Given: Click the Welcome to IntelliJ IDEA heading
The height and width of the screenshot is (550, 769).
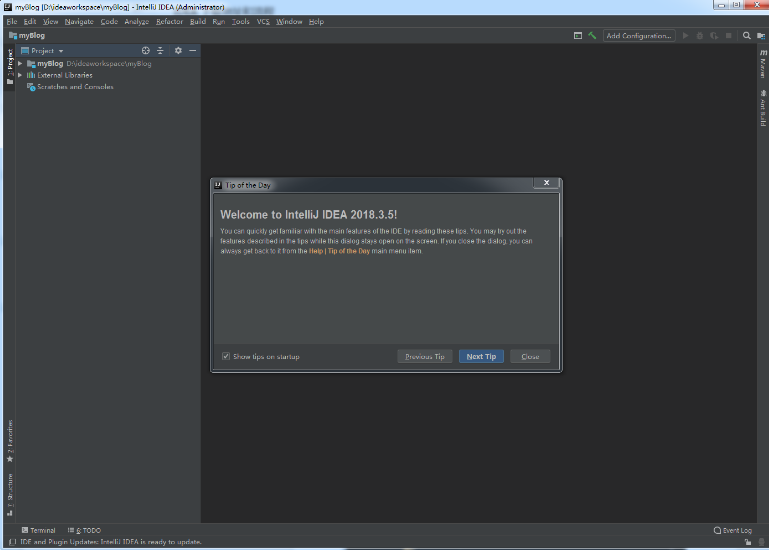Looking at the screenshot, I should [x=308, y=214].
